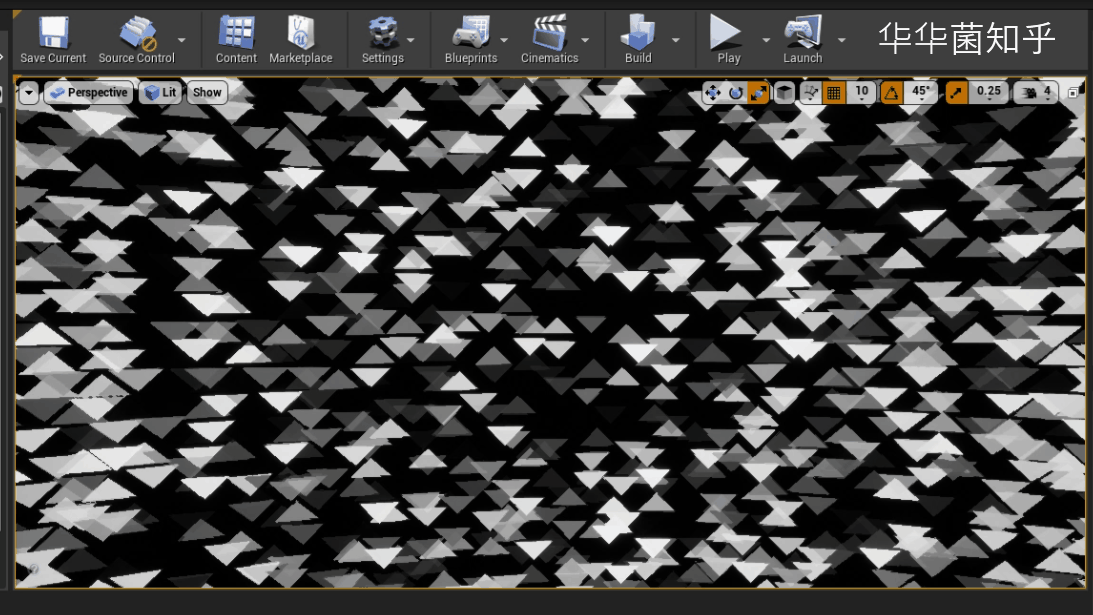Open the scale snap 0.25 dropdown

[x=988, y=92]
